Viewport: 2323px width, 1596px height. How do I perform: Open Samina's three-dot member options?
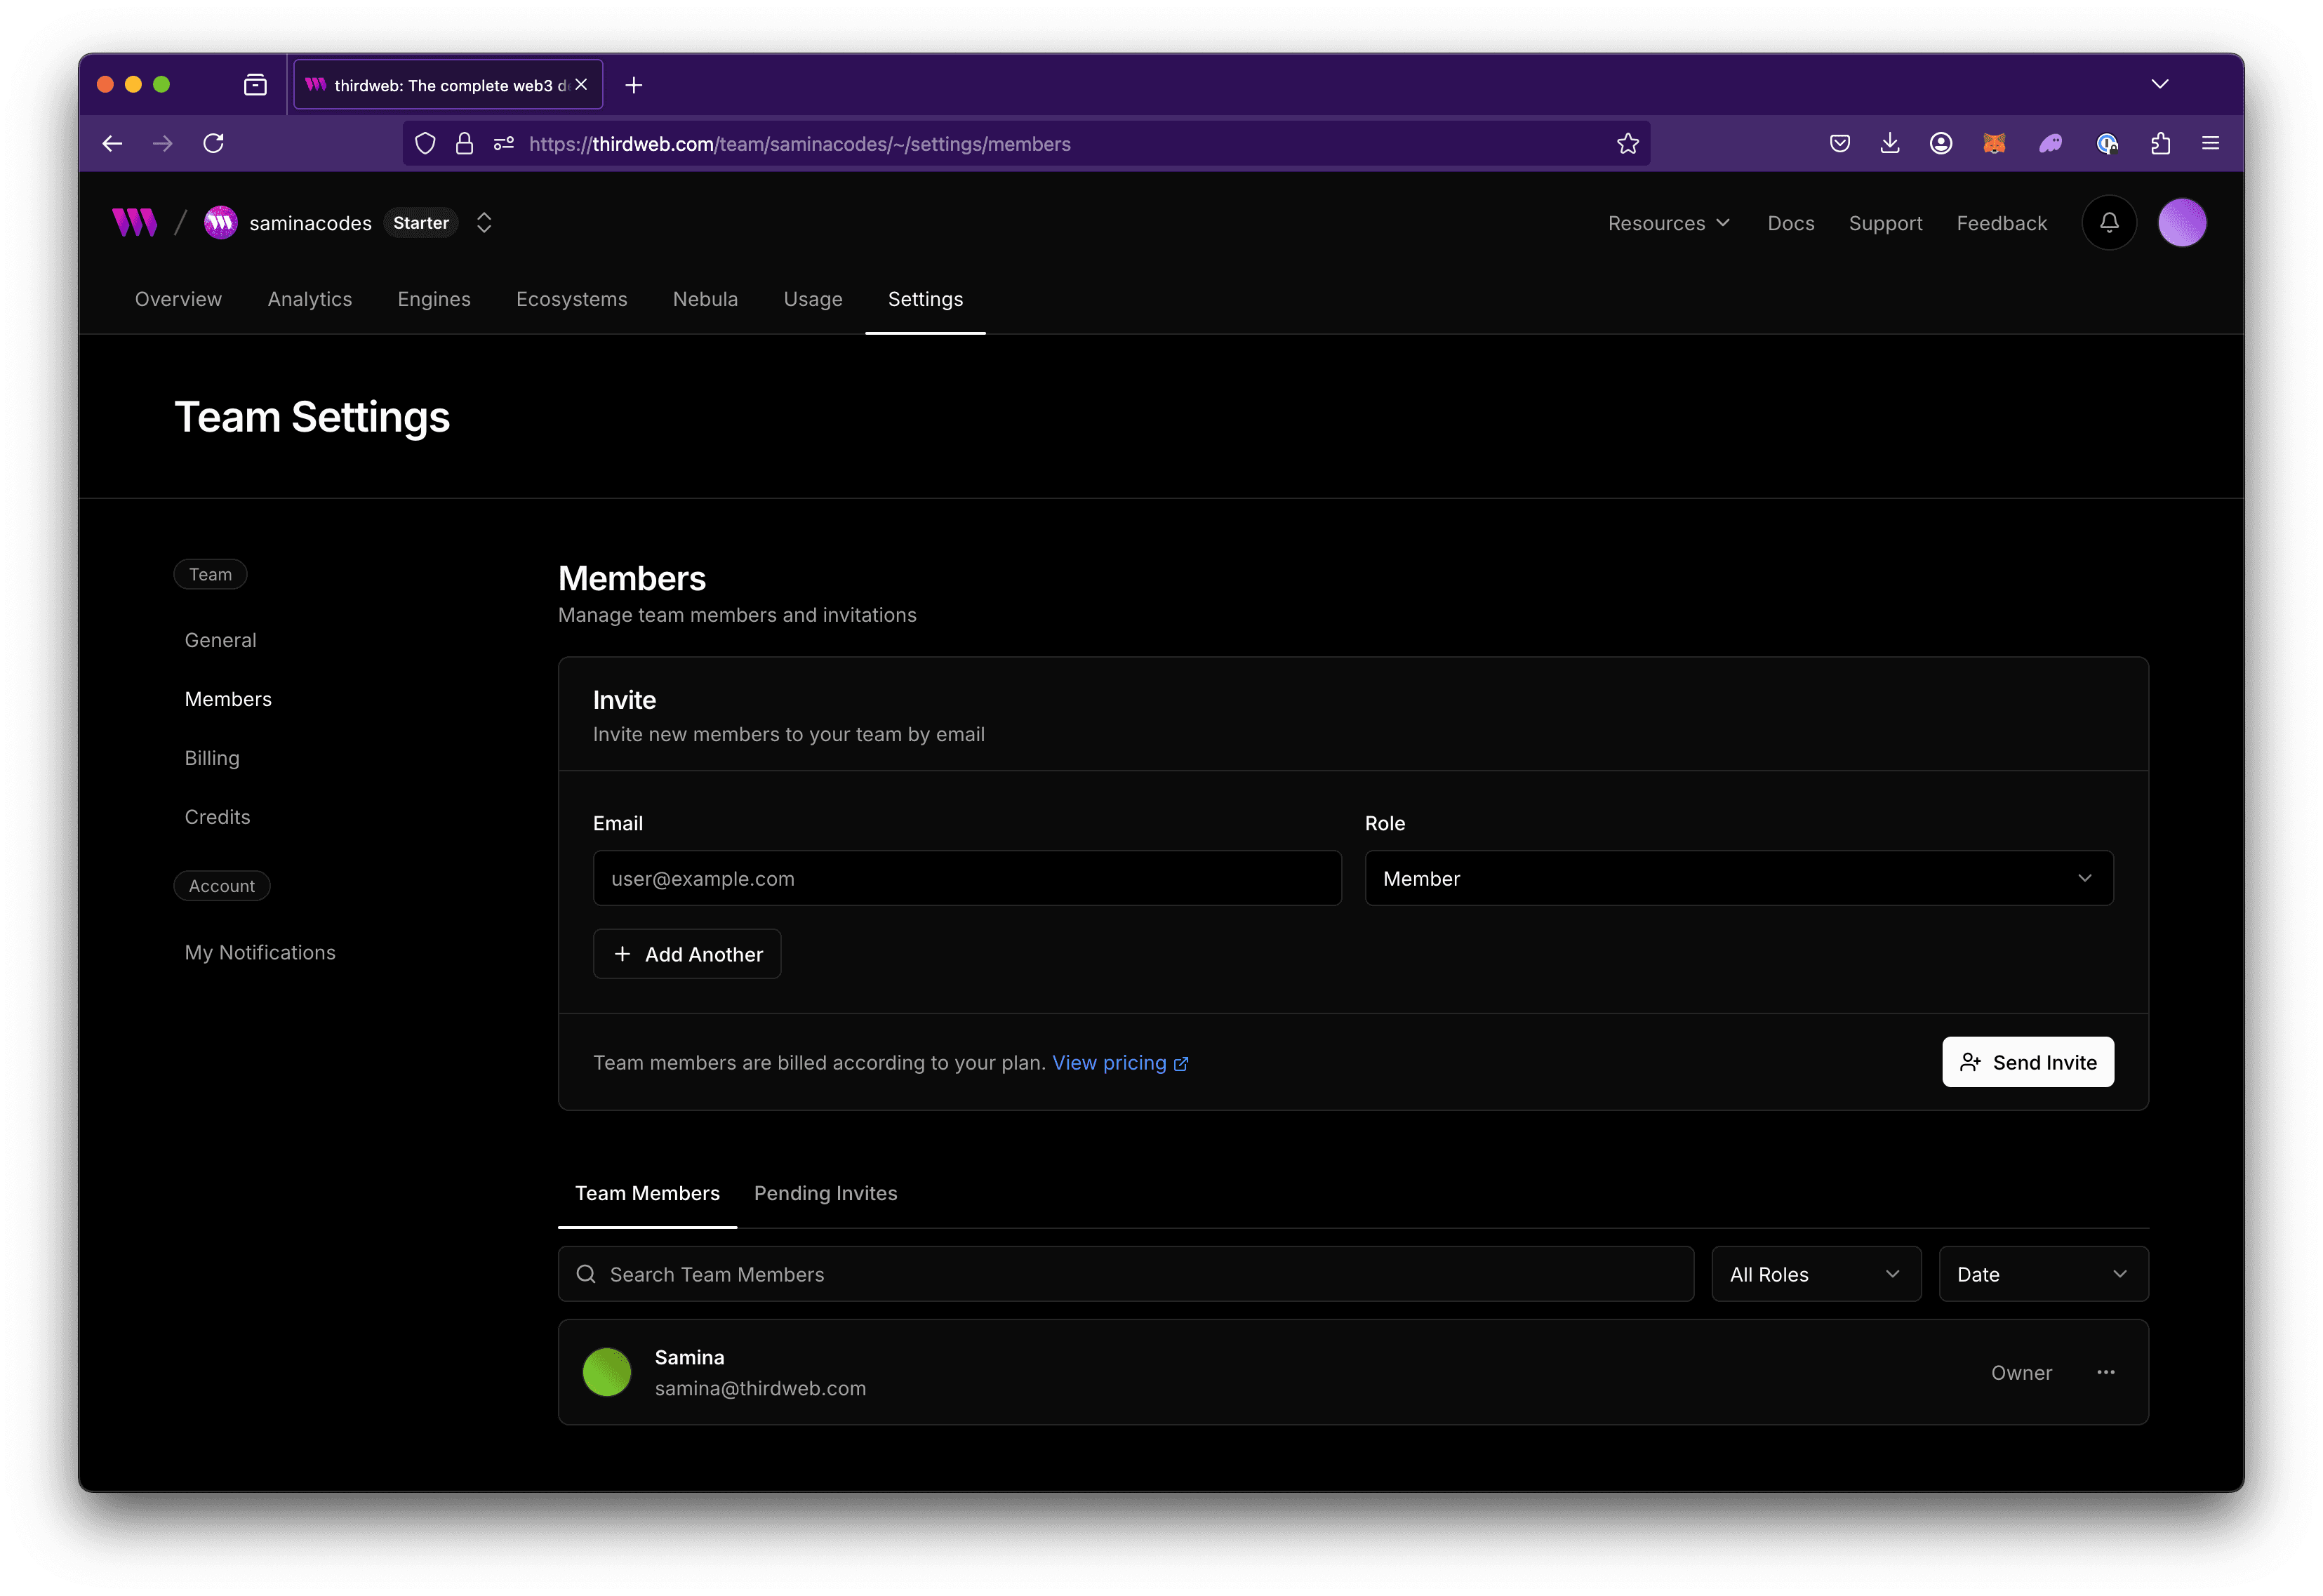click(2105, 1372)
